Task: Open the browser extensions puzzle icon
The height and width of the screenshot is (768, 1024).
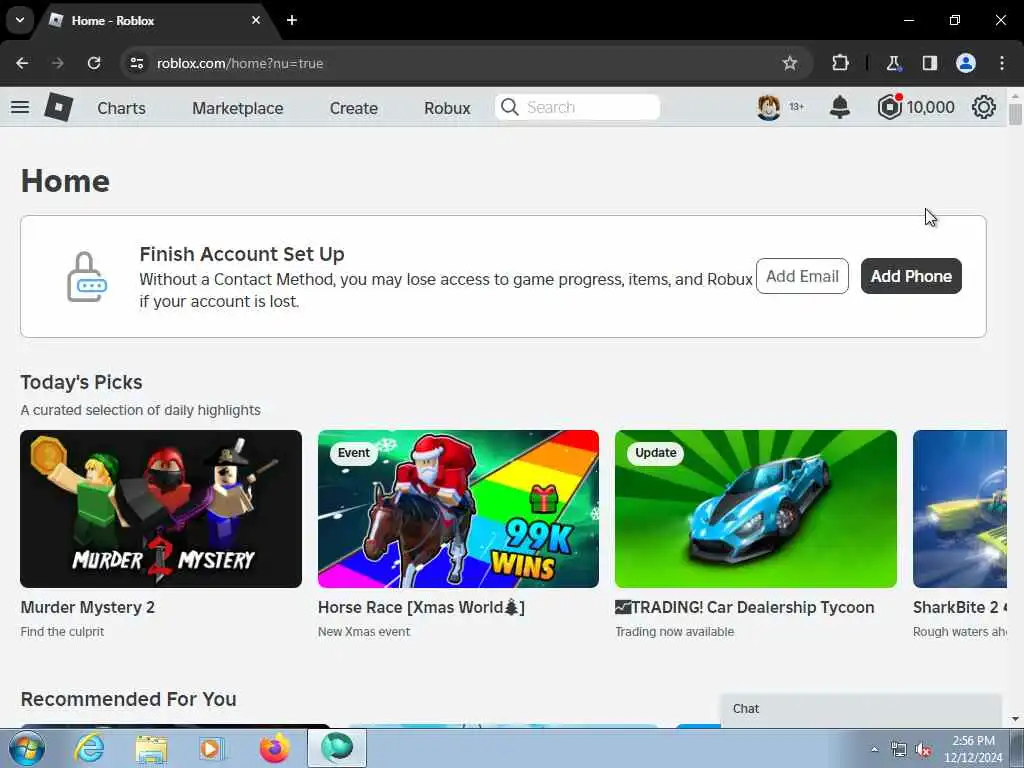Action: (840, 63)
